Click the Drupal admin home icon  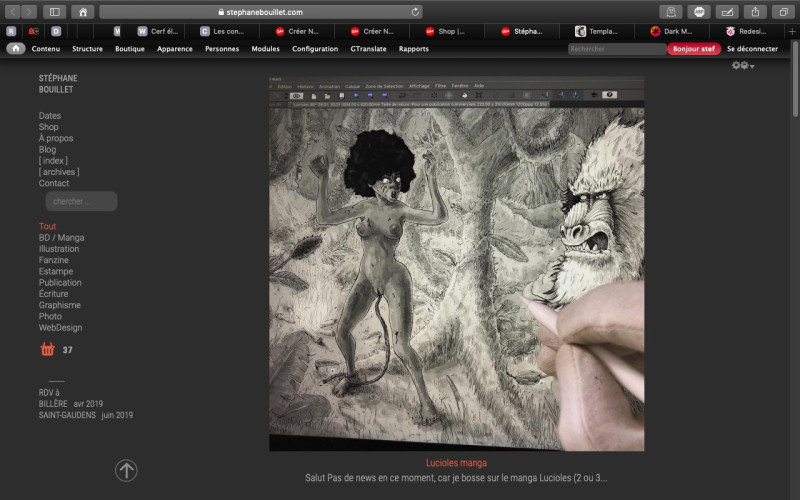point(16,48)
